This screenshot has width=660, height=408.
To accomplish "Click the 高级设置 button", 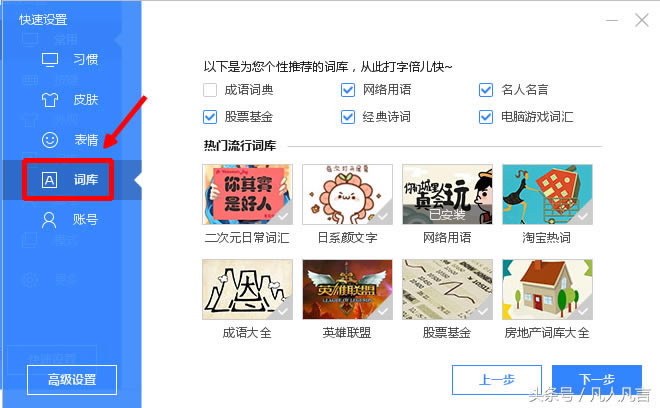I will tap(72, 380).
